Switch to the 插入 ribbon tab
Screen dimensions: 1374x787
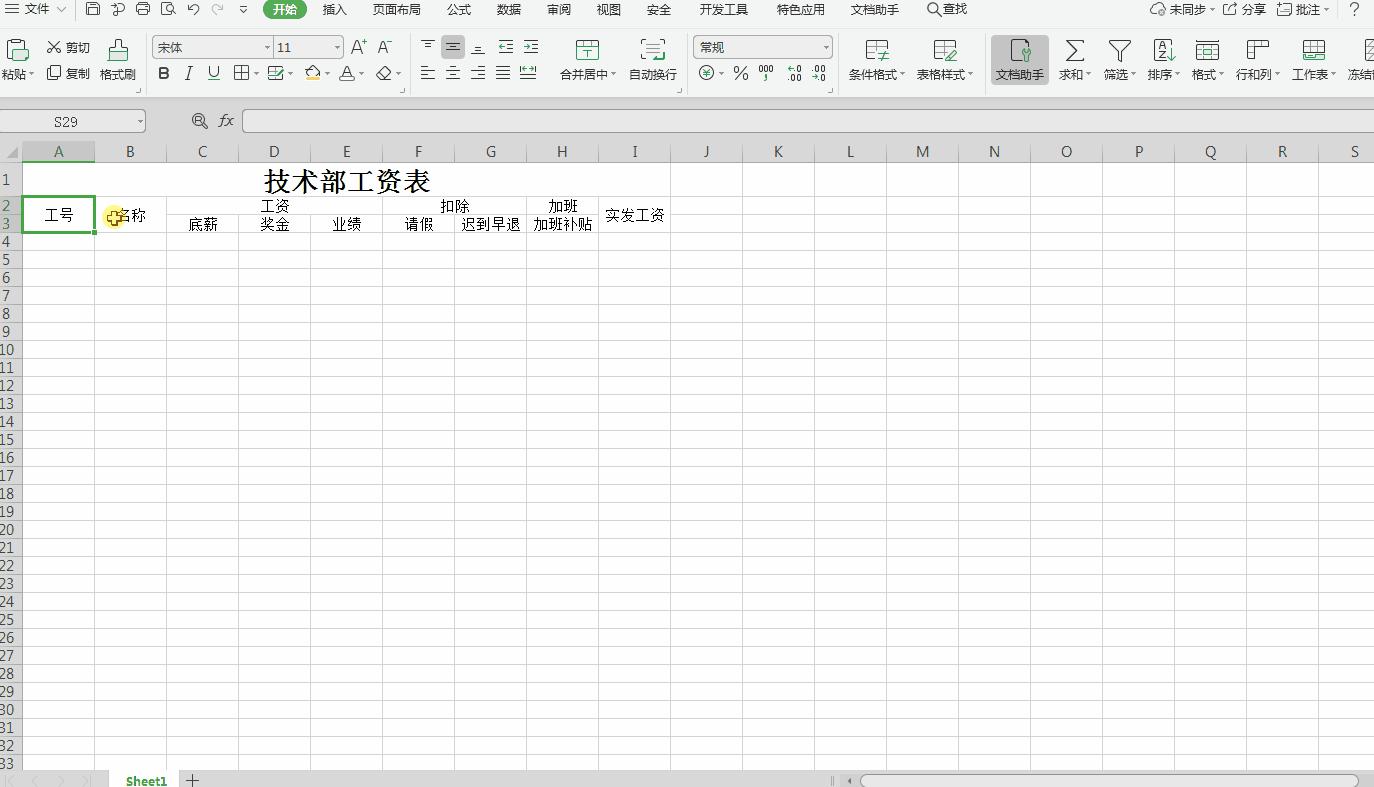click(x=334, y=9)
